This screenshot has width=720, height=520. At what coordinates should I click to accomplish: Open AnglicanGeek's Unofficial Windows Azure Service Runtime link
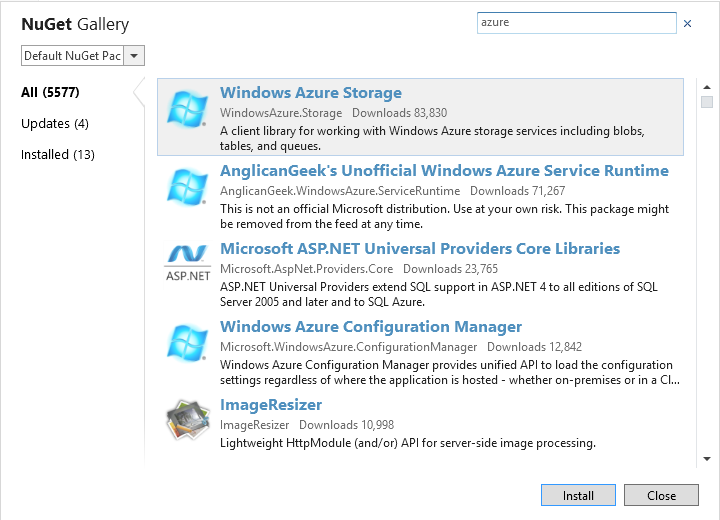click(444, 171)
